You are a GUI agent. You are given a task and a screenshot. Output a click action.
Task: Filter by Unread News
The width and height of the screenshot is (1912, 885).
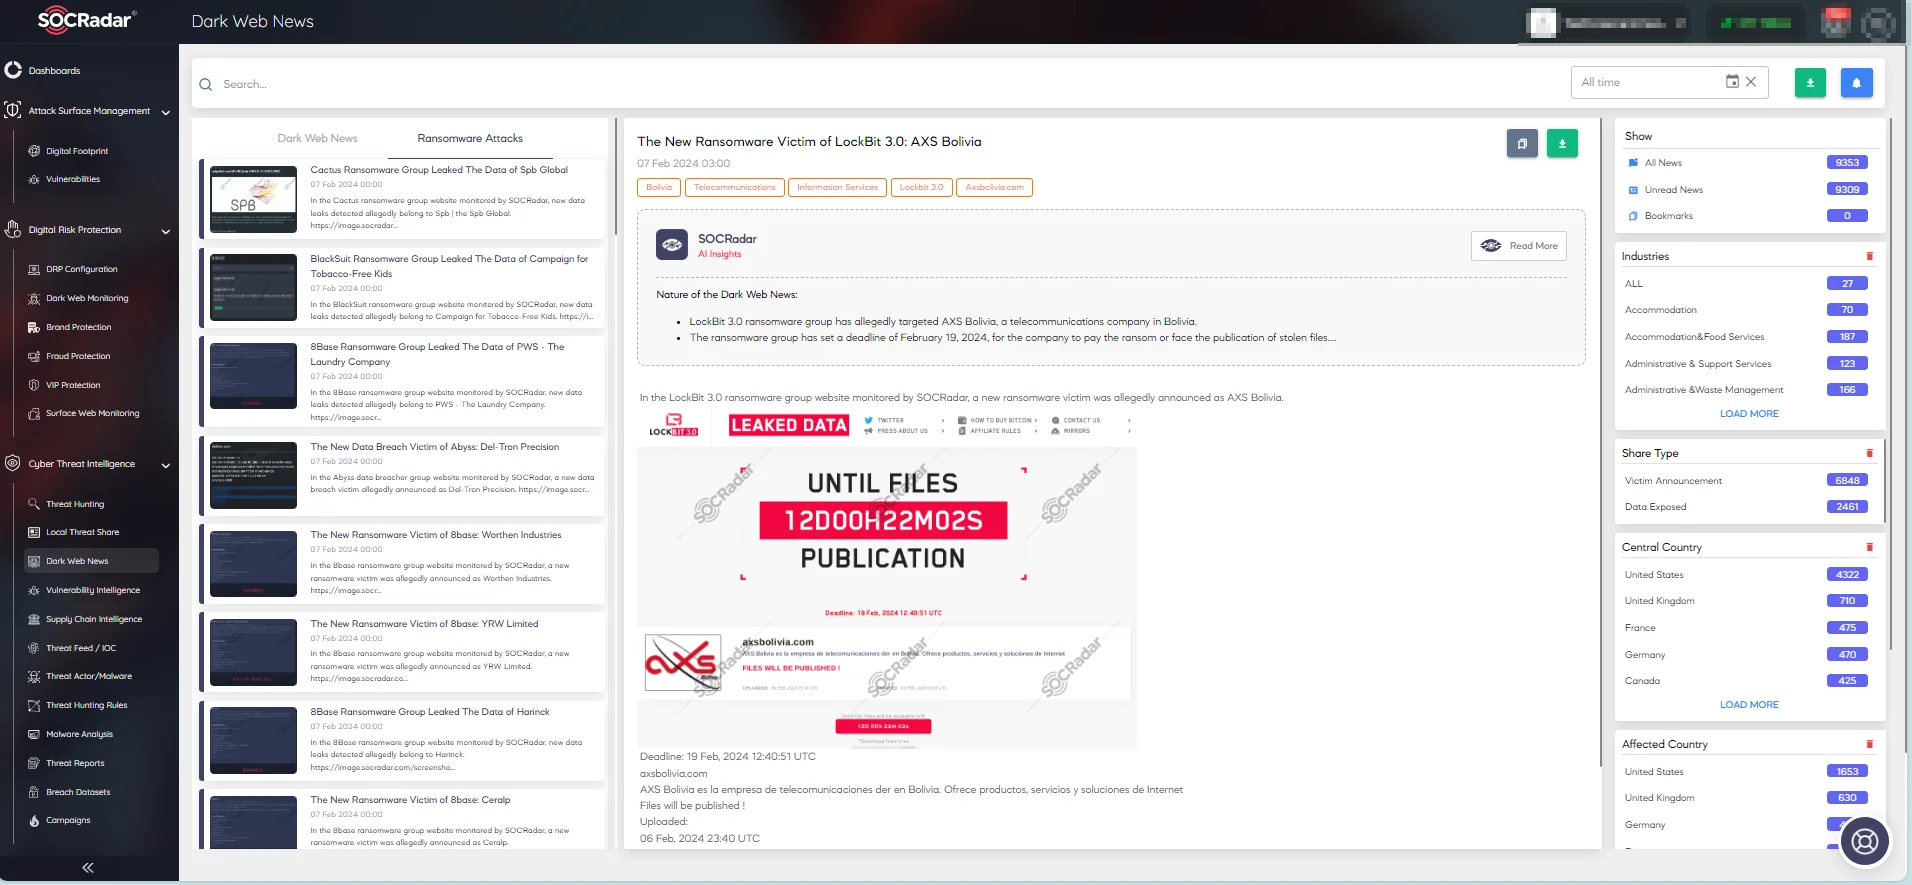(1674, 190)
